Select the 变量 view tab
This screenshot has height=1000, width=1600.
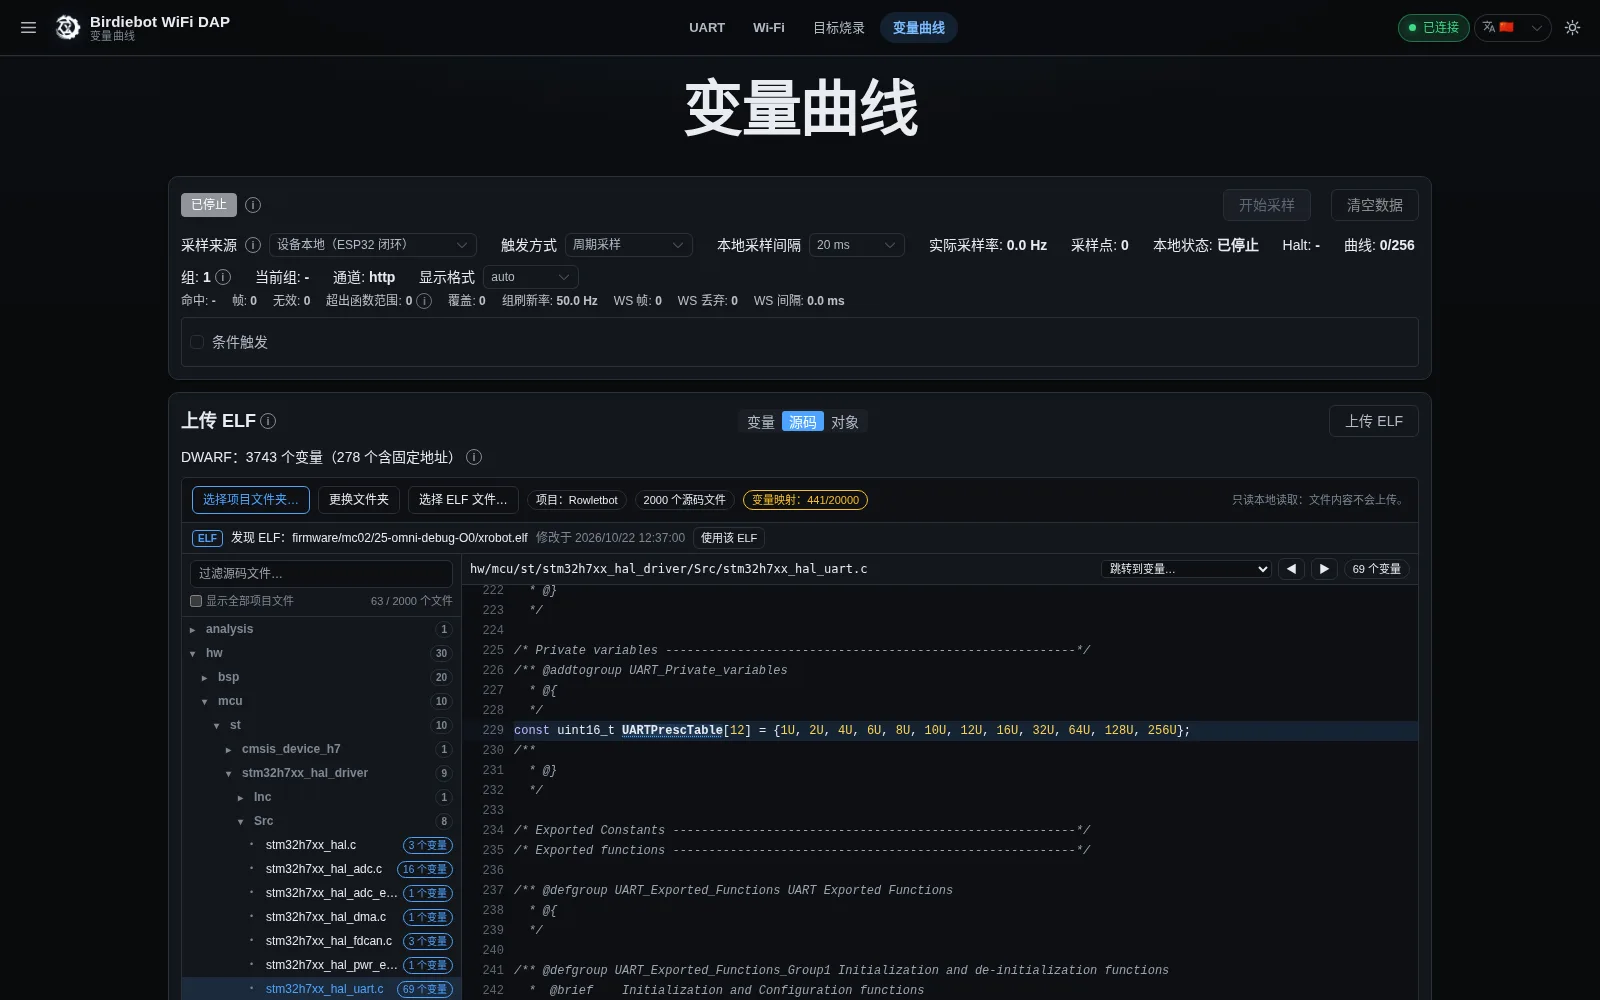(761, 422)
